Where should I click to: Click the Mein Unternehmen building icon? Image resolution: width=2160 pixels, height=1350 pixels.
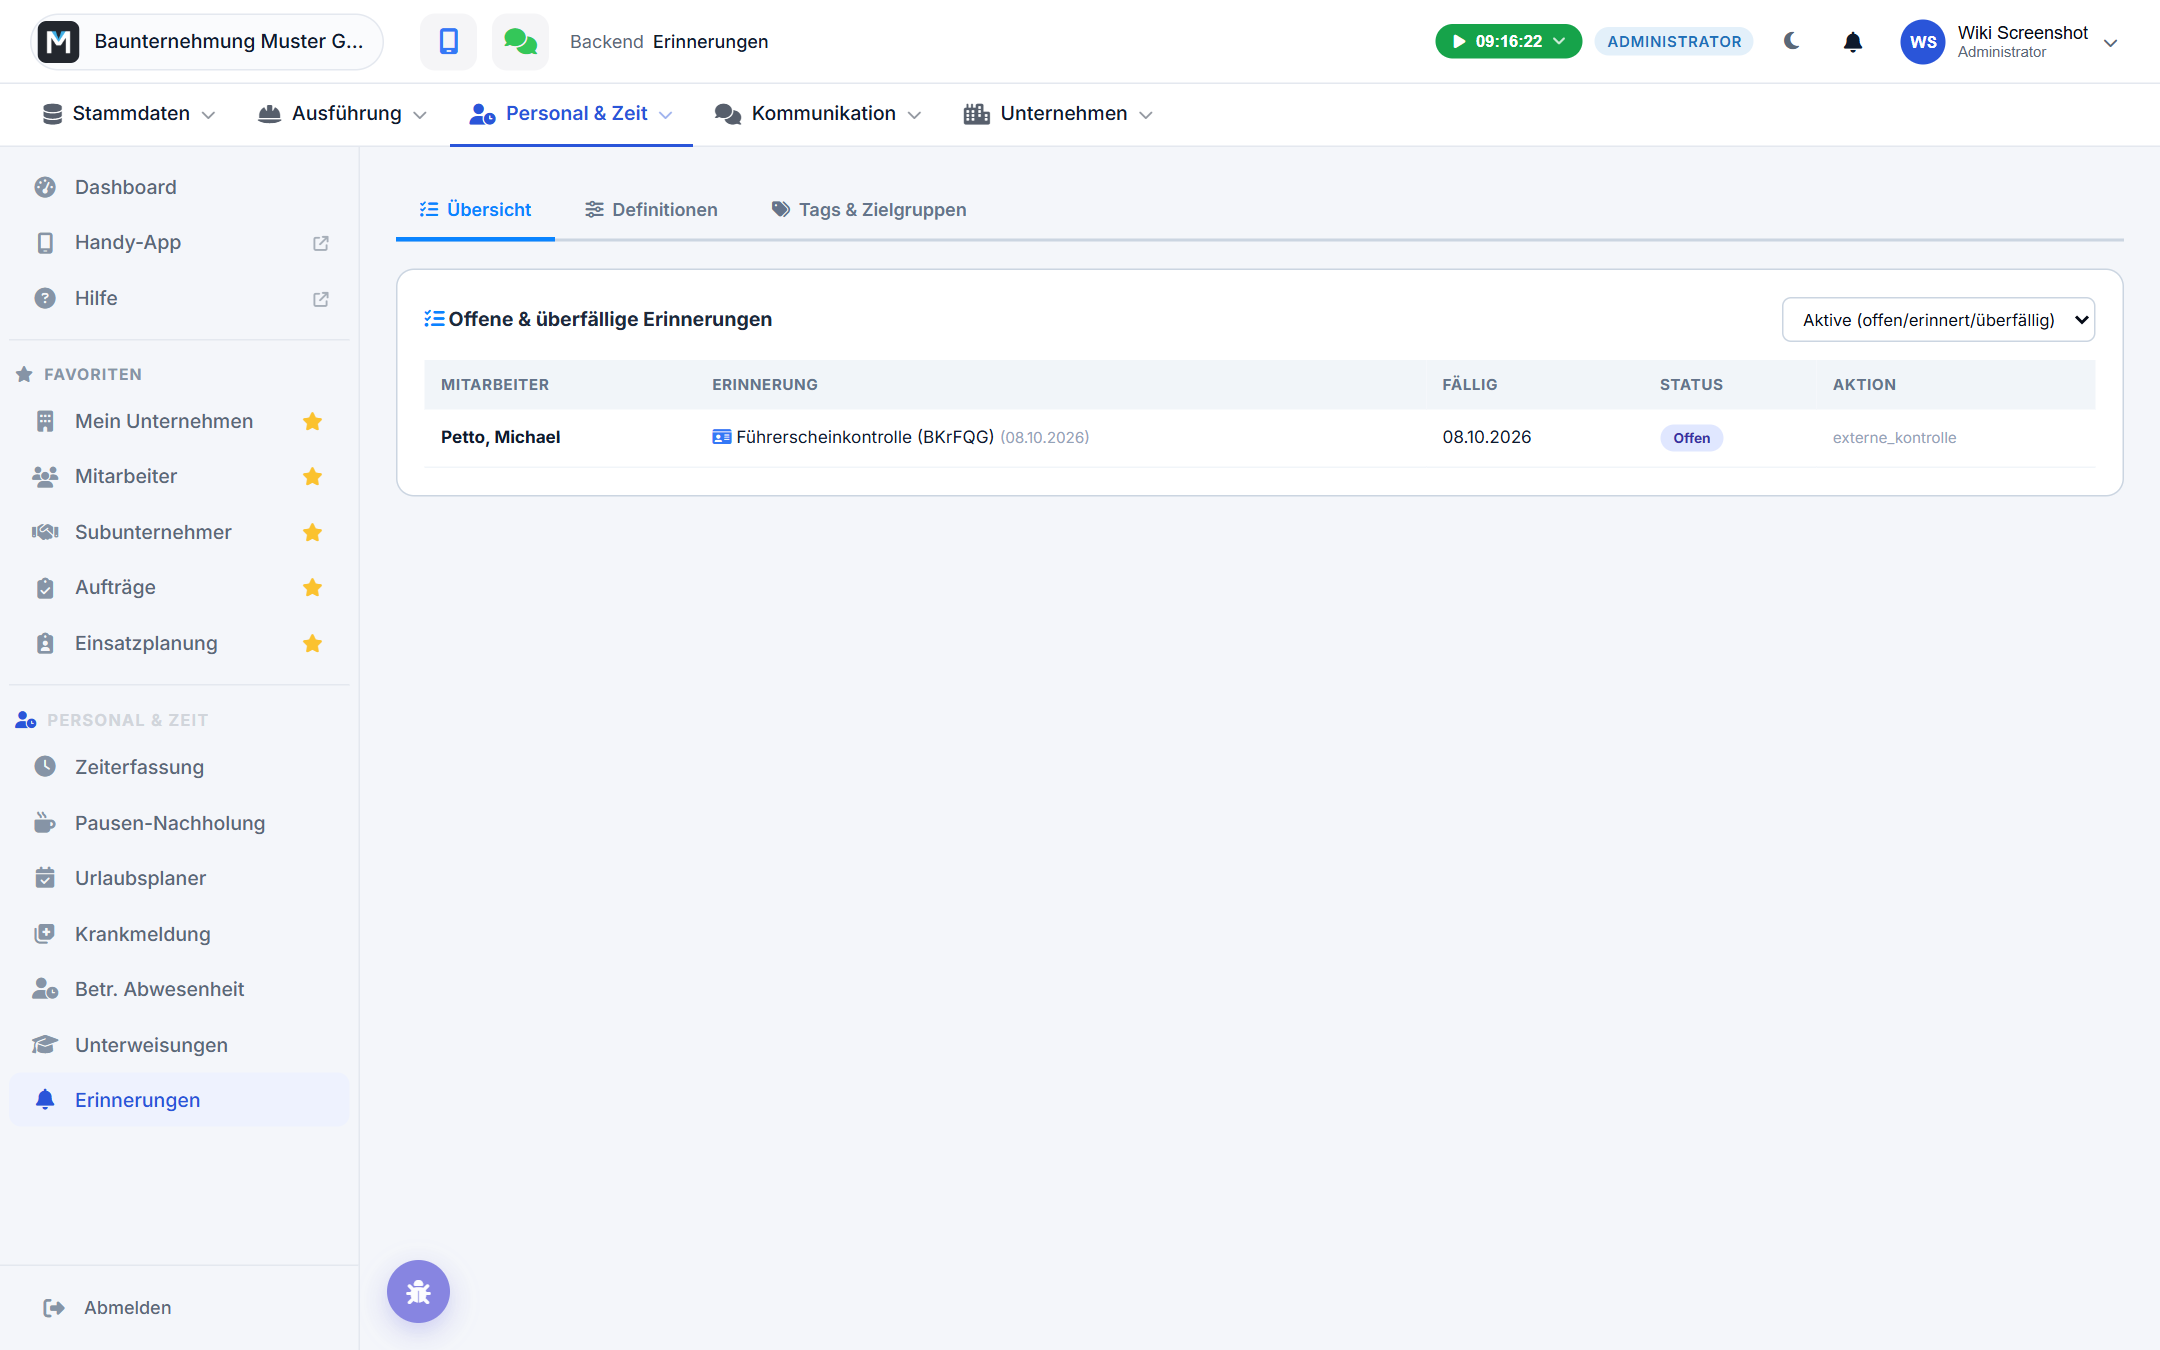pos(45,421)
